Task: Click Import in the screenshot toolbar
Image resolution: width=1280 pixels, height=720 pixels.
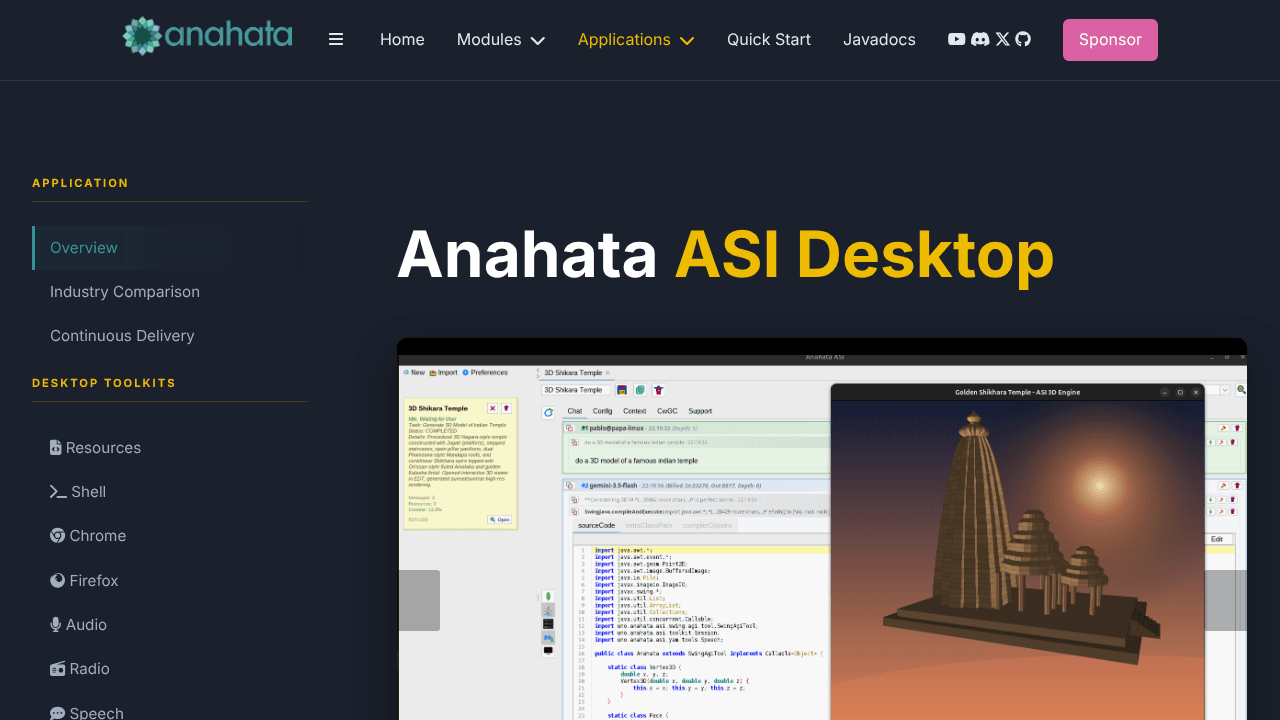Action: [x=443, y=372]
